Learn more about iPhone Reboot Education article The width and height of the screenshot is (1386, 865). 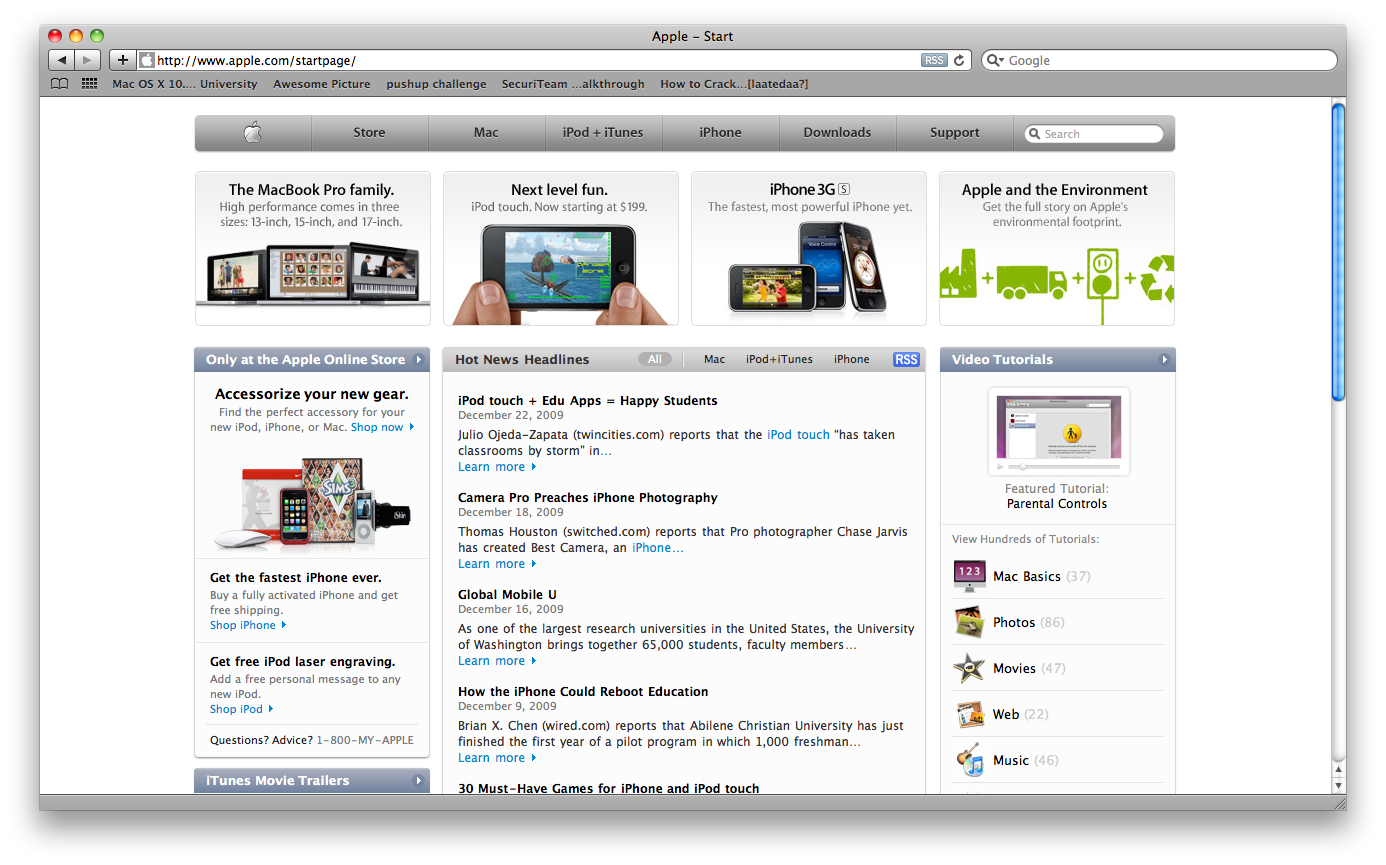point(491,758)
